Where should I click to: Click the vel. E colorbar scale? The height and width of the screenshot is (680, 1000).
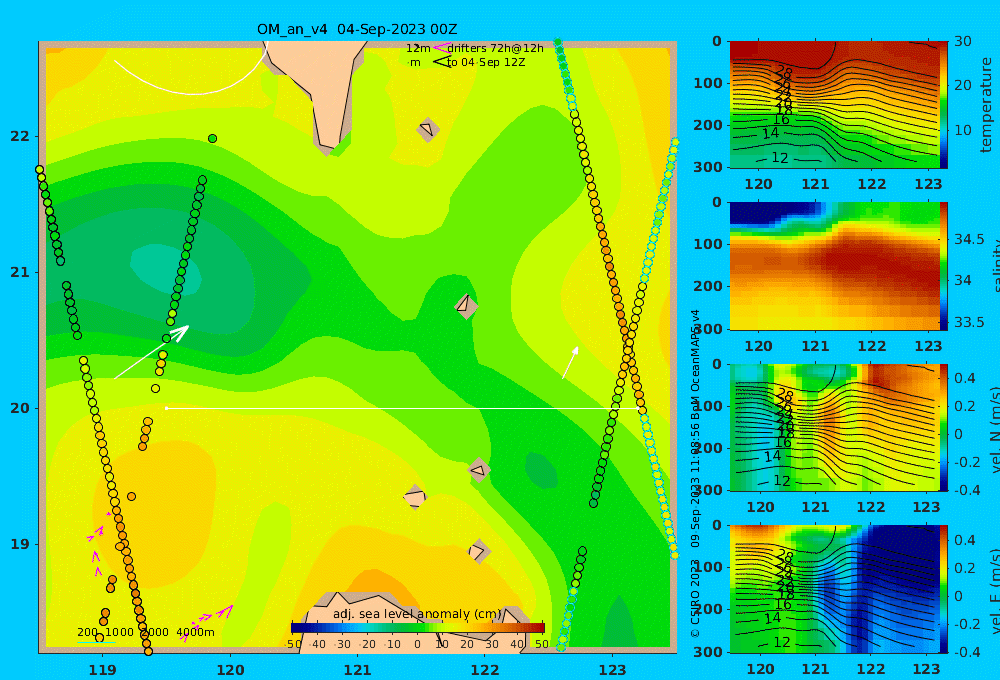click(x=943, y=589)
